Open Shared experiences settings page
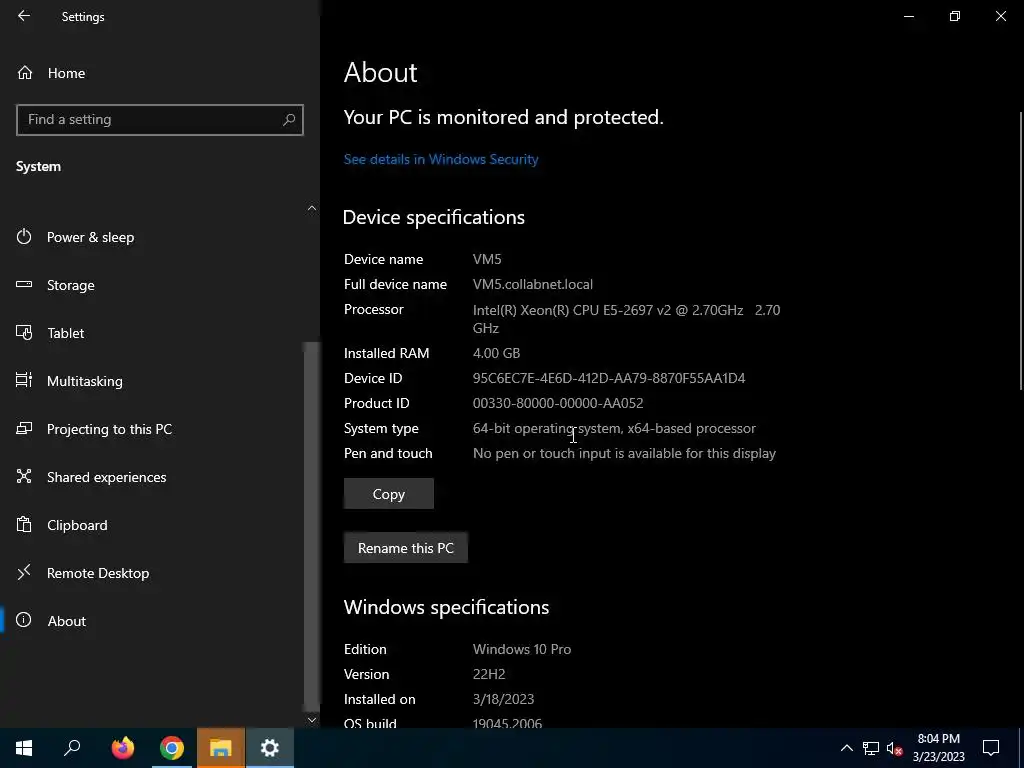Screen dimensions: 1024x768 pos(106,477)
